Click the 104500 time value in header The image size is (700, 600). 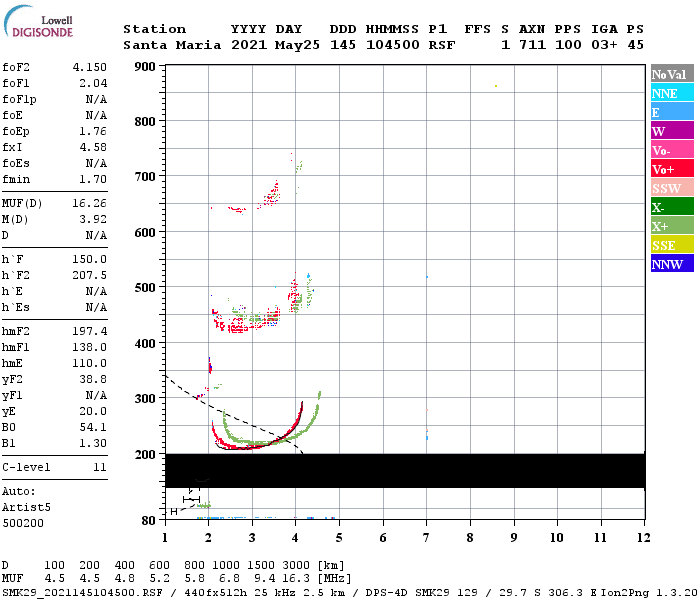[393, 45]
